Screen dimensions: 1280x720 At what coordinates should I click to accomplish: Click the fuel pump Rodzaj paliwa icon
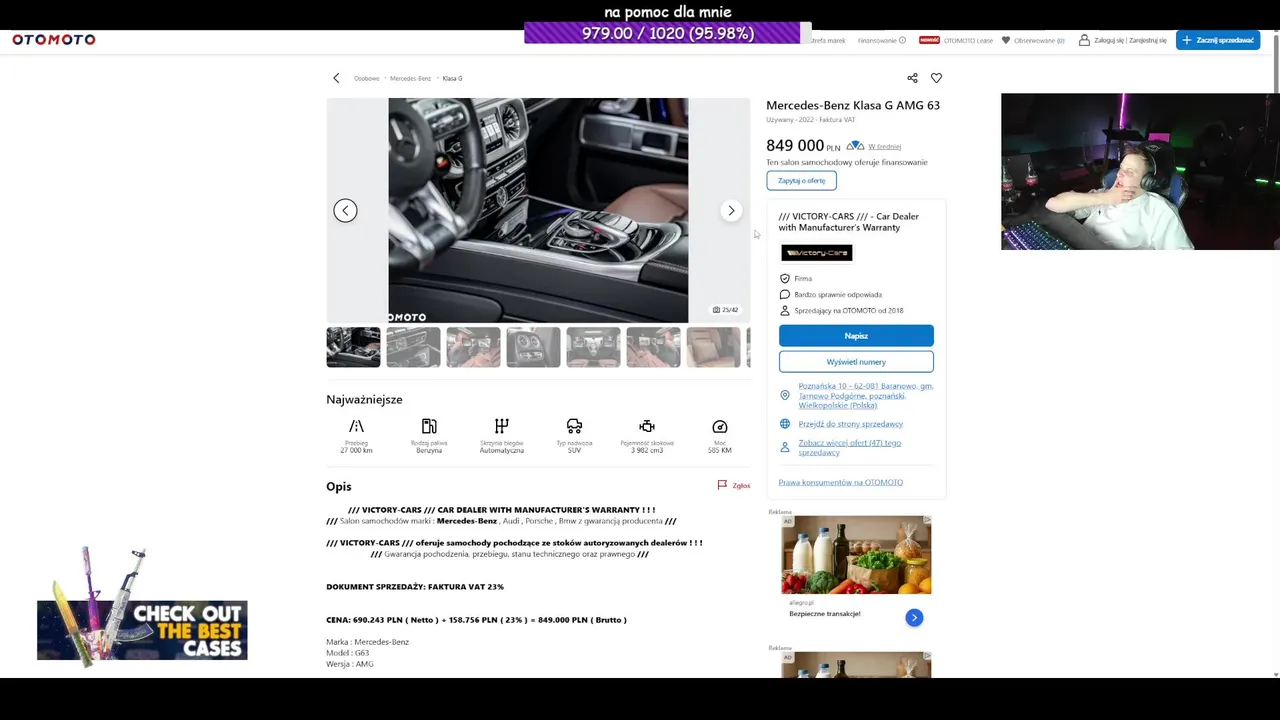tap(429, 427)
